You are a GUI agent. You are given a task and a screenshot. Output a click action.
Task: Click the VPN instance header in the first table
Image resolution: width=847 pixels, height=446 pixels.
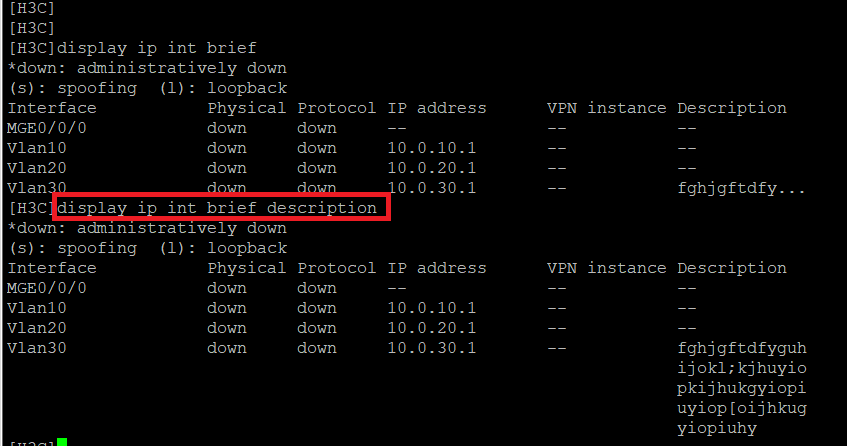(606, 108)
